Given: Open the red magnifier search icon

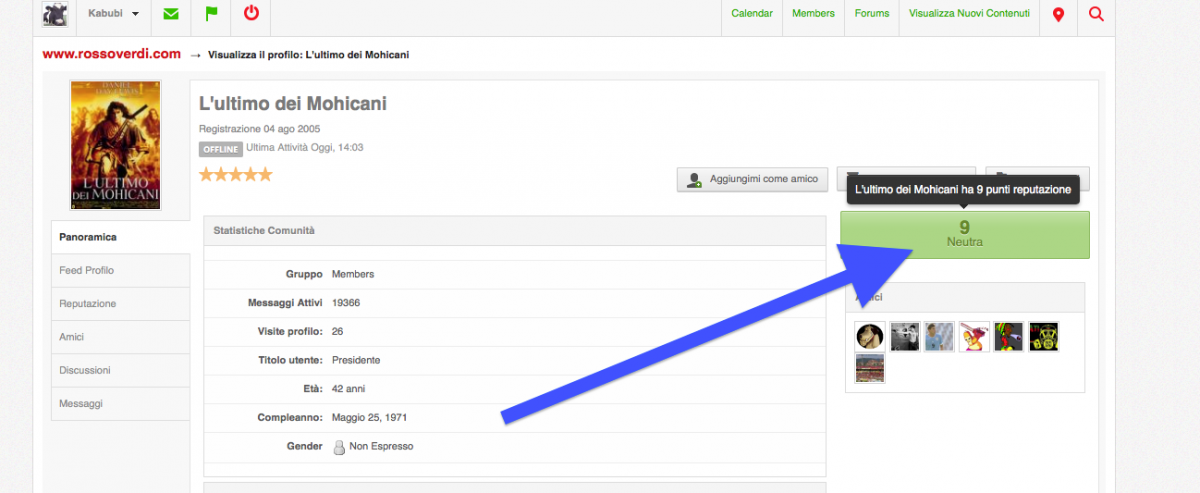Looking at the screenshot, I should tap(1096, 14).
